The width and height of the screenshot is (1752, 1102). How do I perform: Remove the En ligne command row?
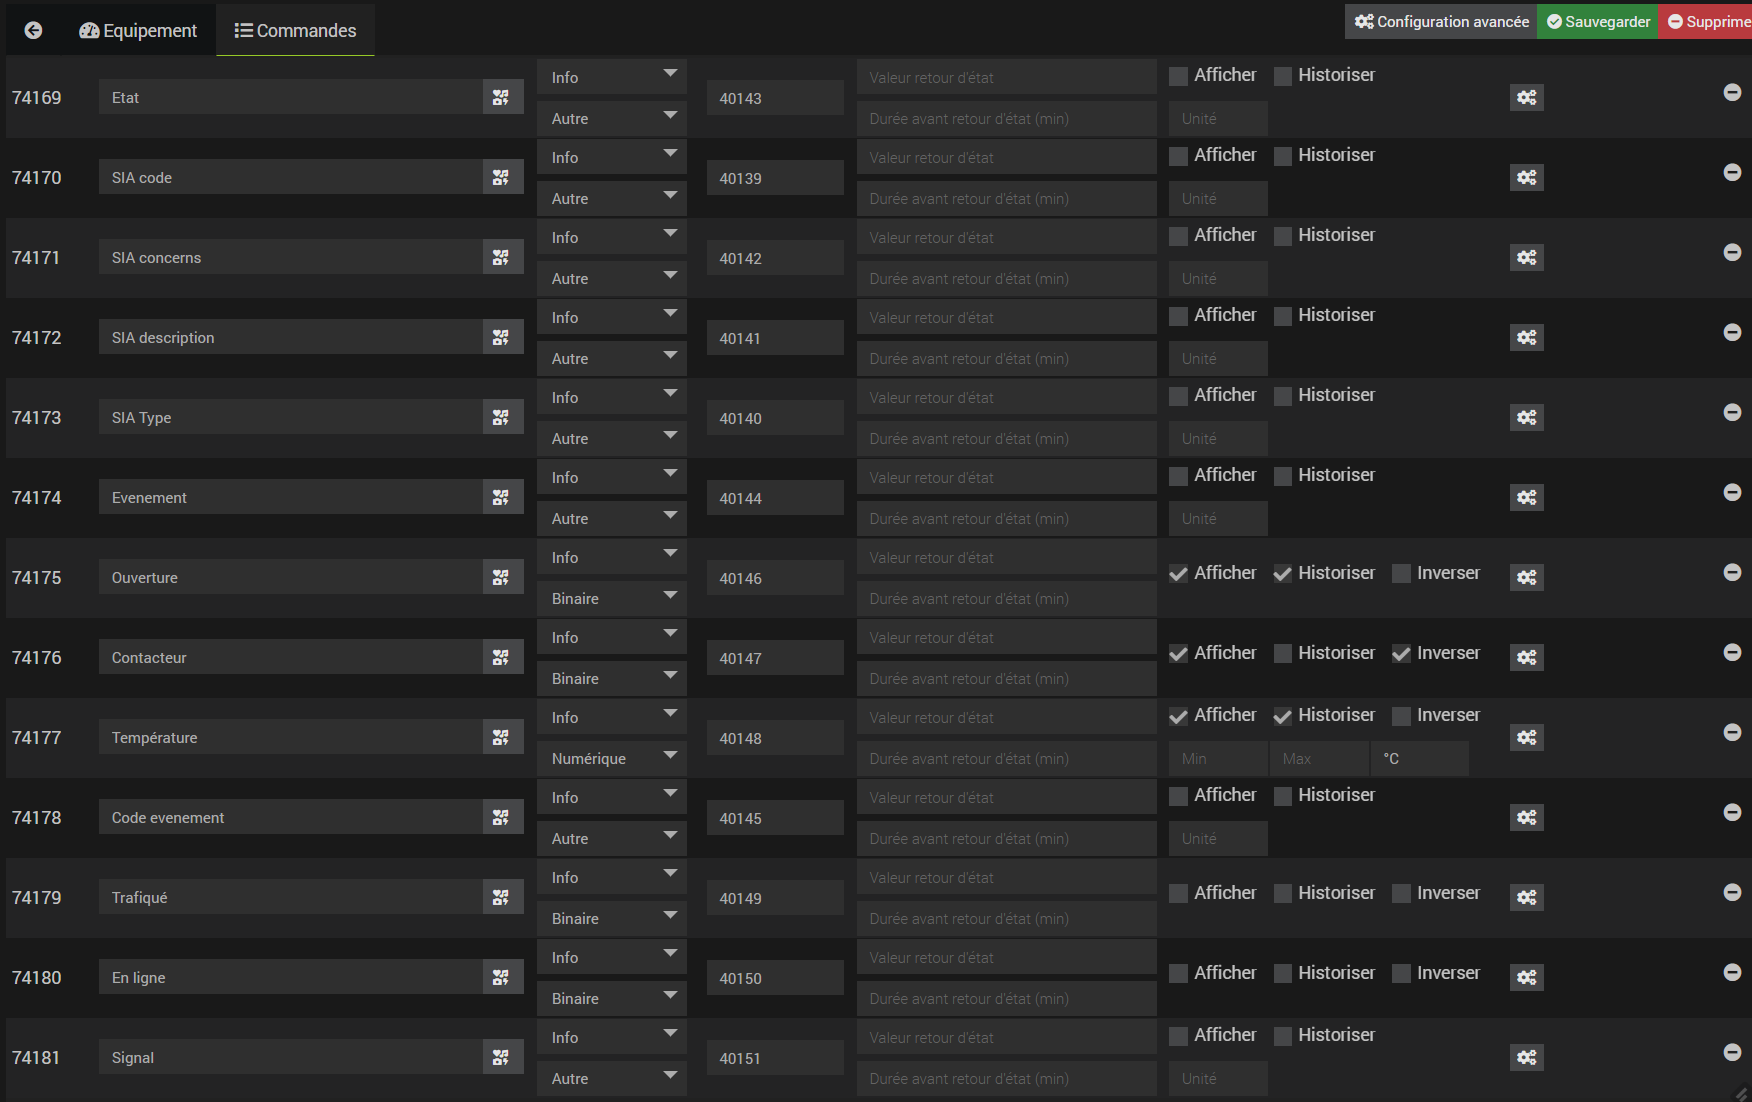coord(1733,972)
